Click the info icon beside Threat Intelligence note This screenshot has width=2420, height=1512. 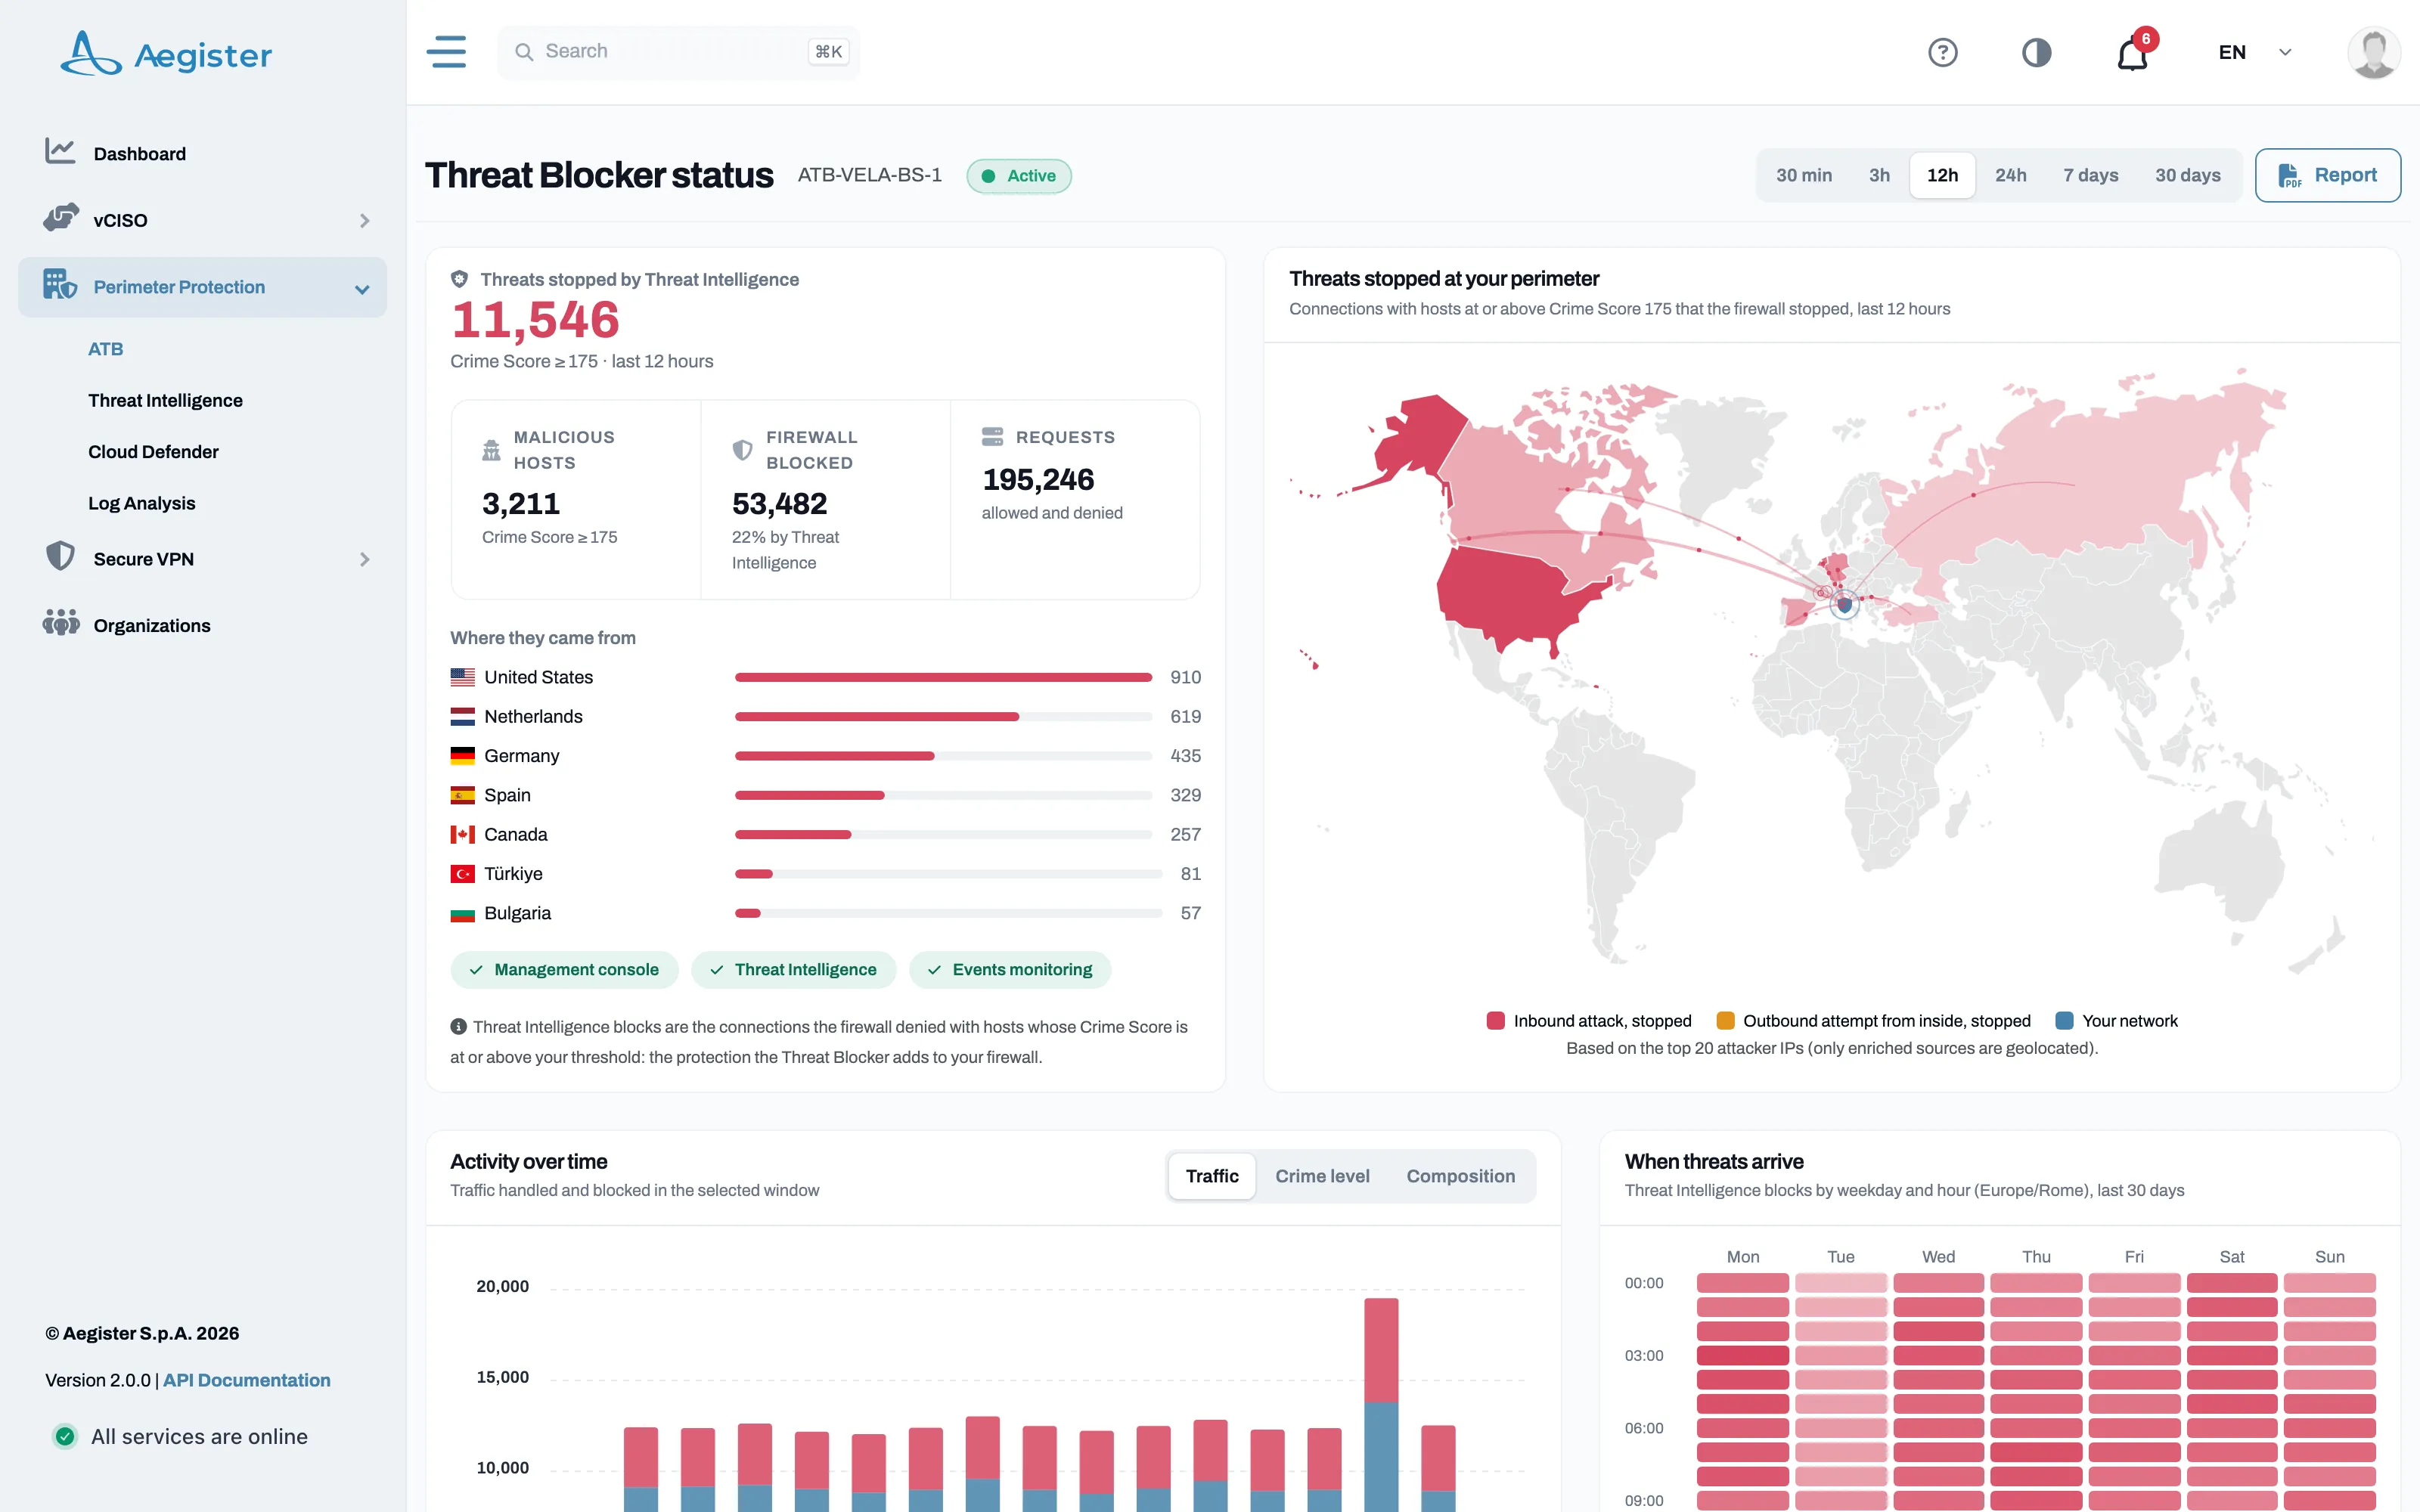pos(459,1026)
